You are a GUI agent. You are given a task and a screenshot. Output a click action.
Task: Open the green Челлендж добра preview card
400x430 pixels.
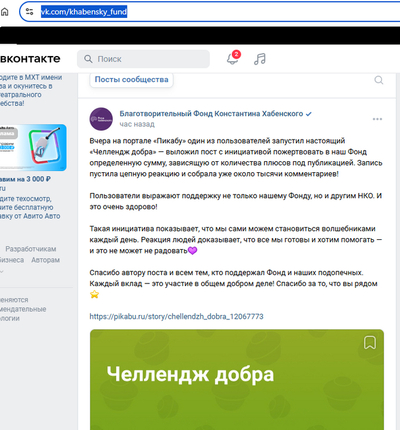(x=237, y=380)
